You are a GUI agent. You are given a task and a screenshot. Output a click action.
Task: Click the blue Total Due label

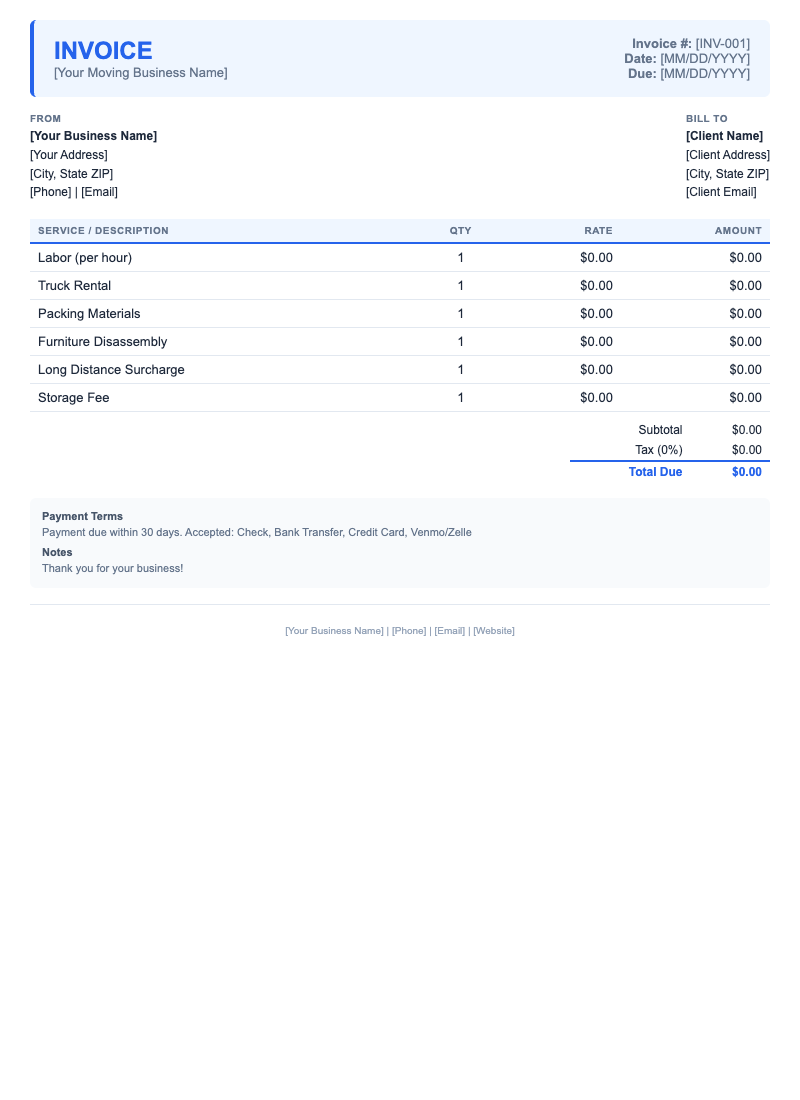(x=655, y=472)
